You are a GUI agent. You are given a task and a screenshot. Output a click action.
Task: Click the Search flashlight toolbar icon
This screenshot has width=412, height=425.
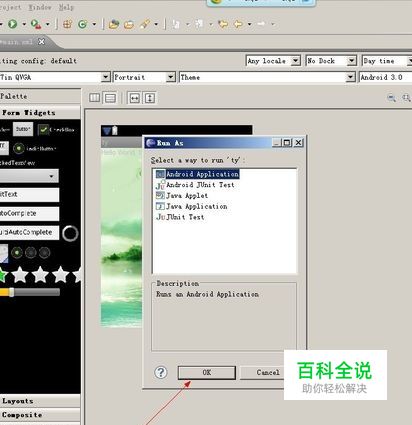click(x=145, y=24)
